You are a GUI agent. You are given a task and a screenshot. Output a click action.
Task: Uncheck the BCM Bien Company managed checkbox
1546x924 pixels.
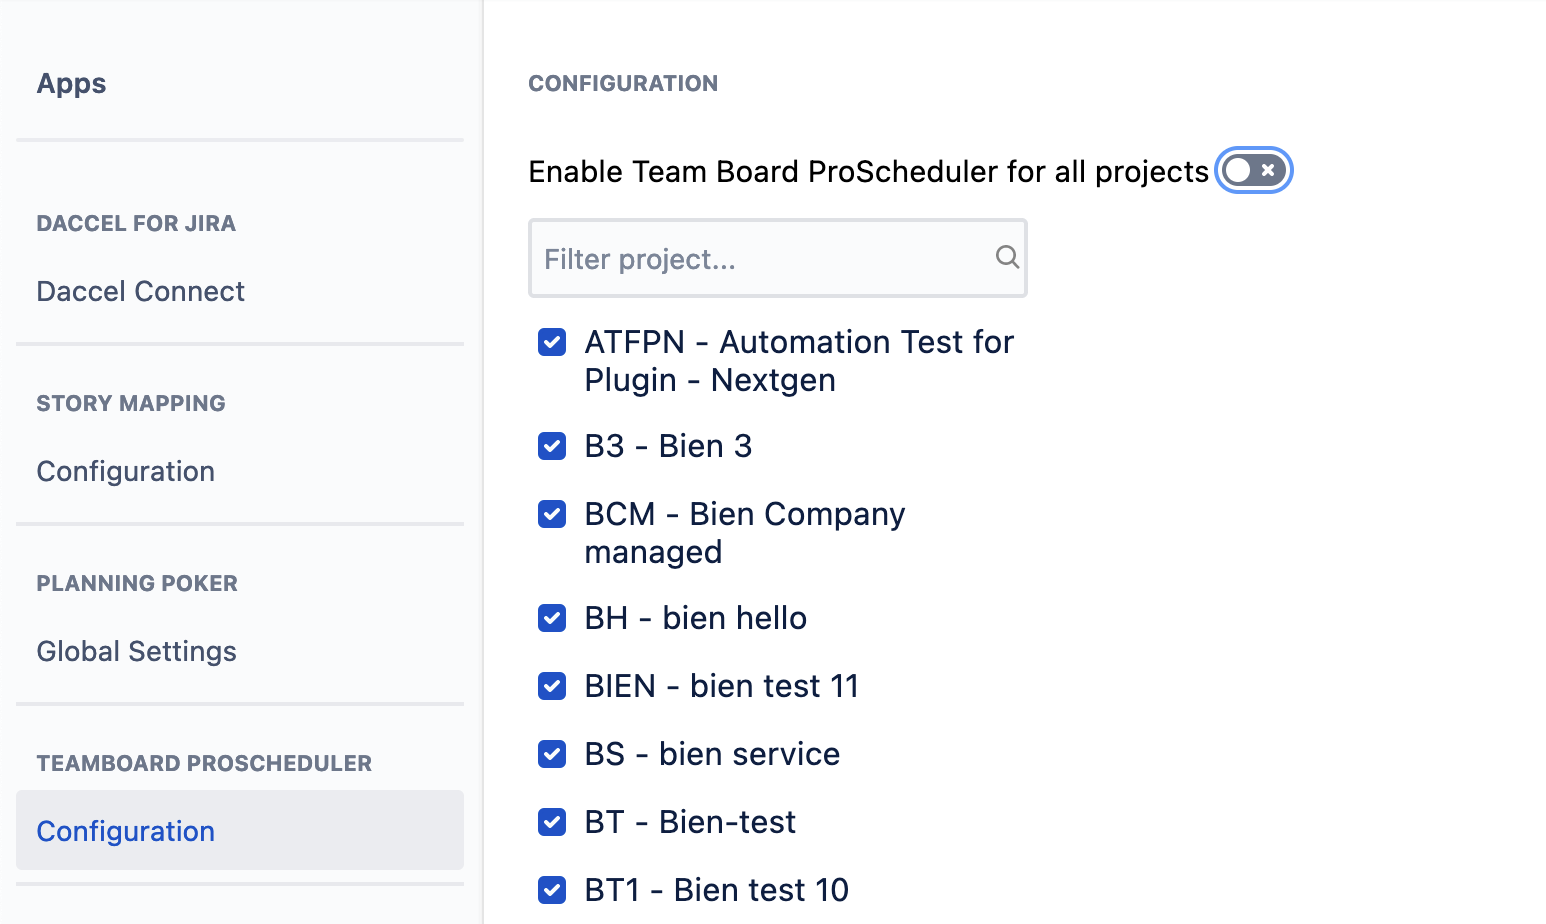552,514
